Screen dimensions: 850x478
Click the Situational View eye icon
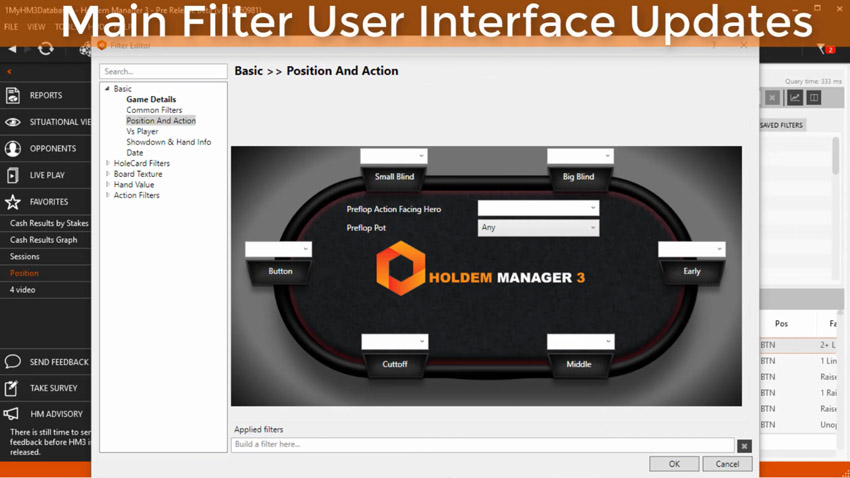click(12, 122)
